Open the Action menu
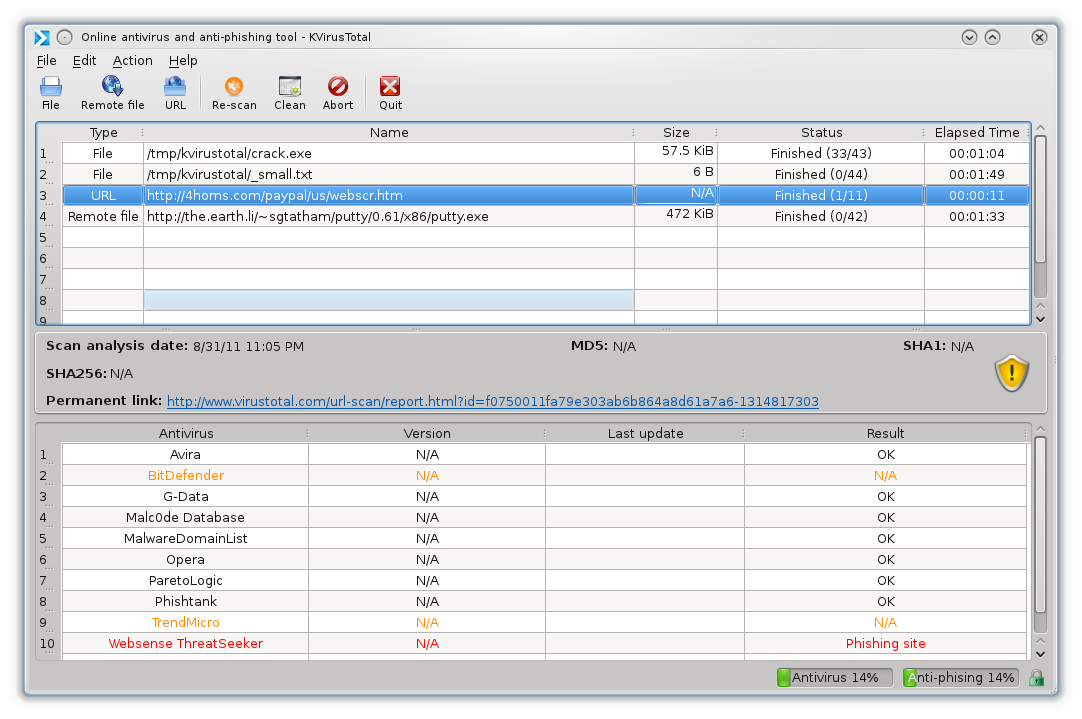Screen dimensions: 1082x719 click(132, 61)
